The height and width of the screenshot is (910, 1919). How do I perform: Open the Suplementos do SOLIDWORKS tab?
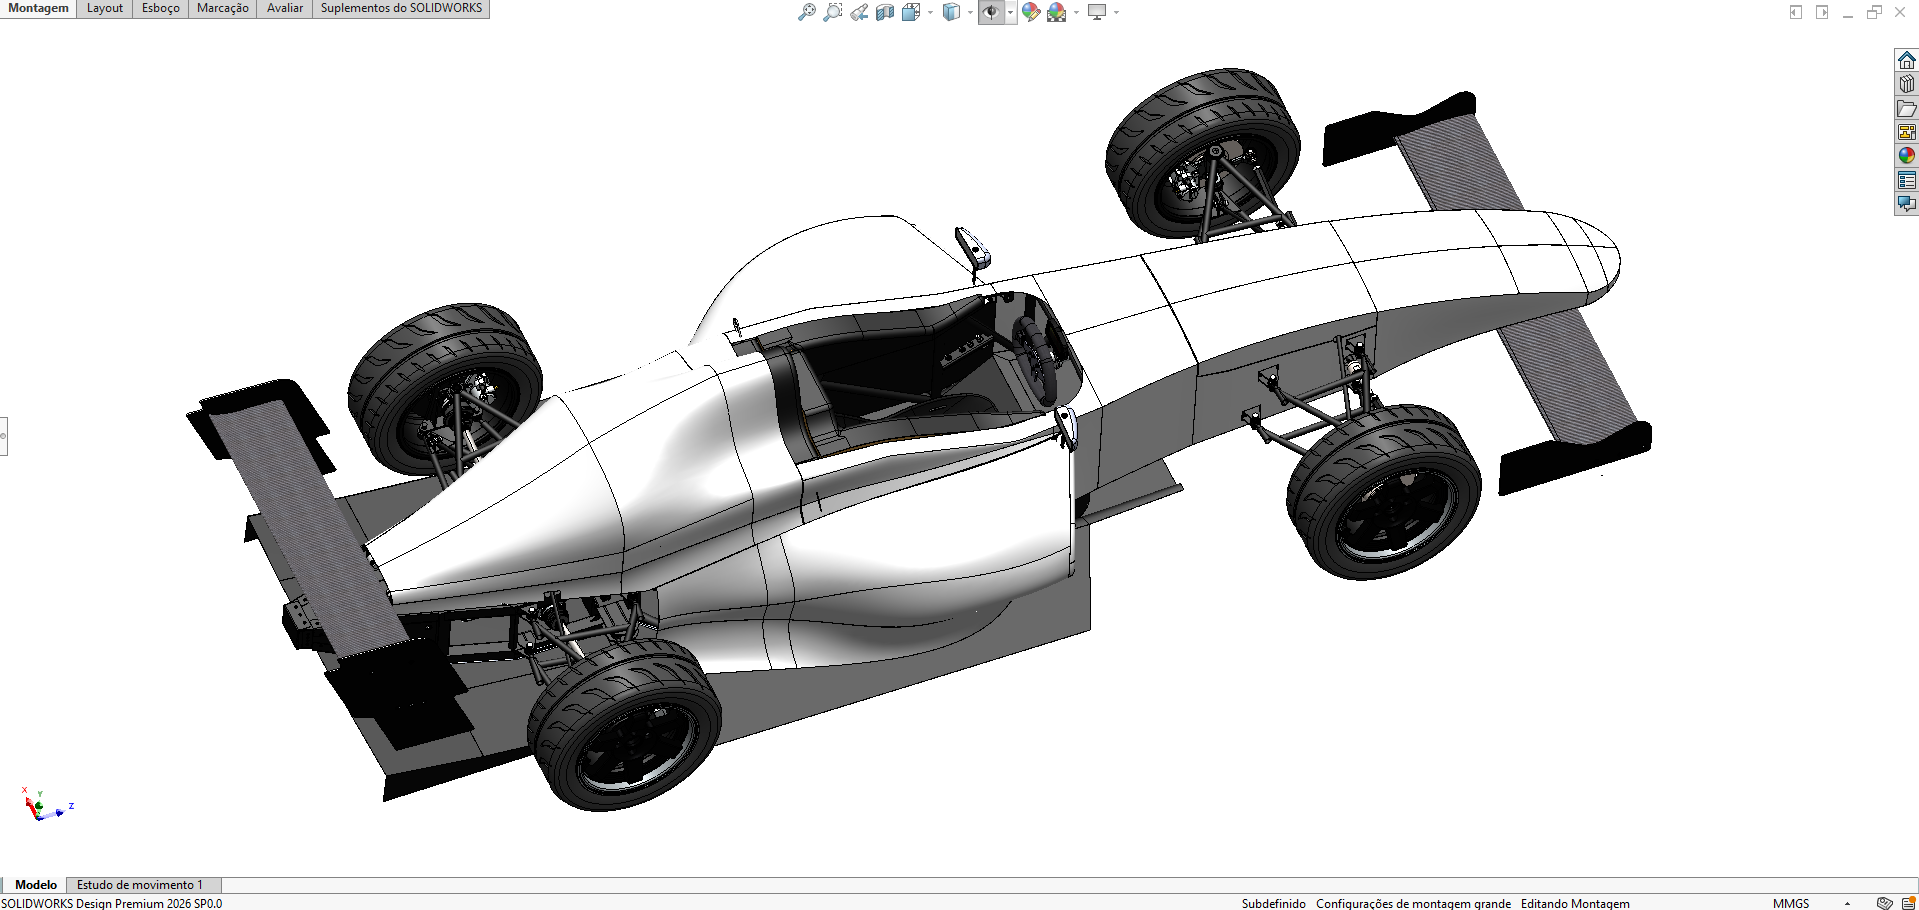401,8
